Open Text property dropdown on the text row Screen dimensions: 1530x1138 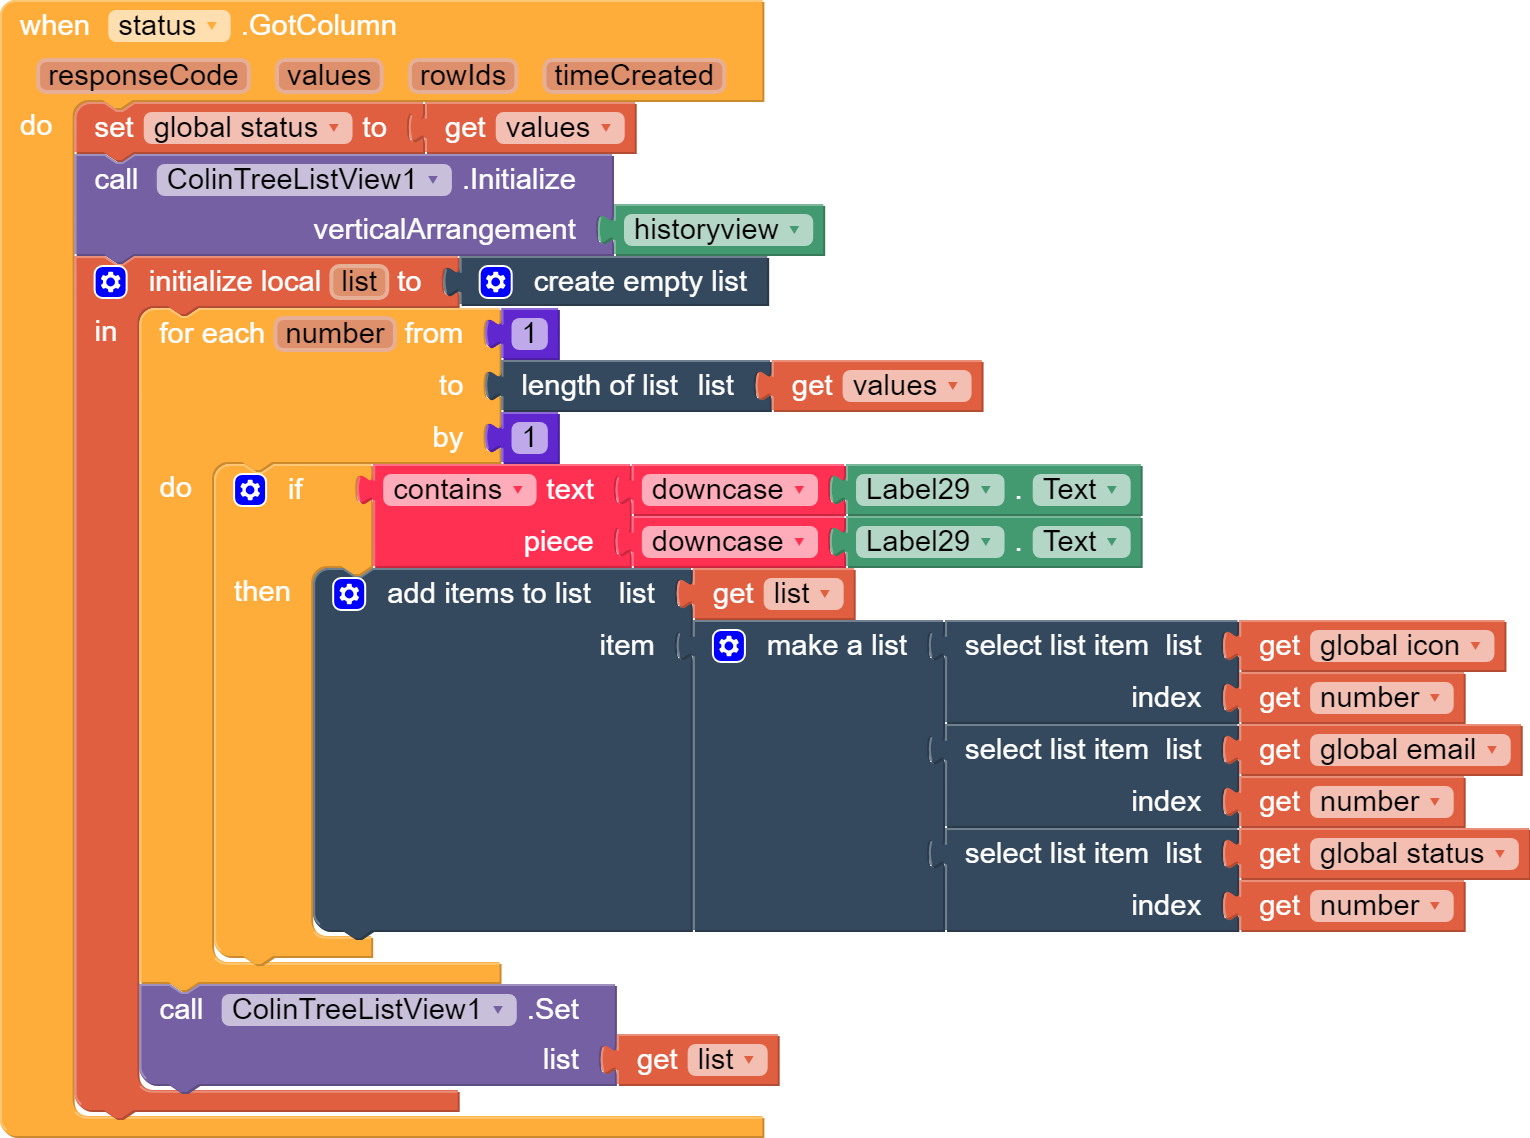click(1081, 490)
